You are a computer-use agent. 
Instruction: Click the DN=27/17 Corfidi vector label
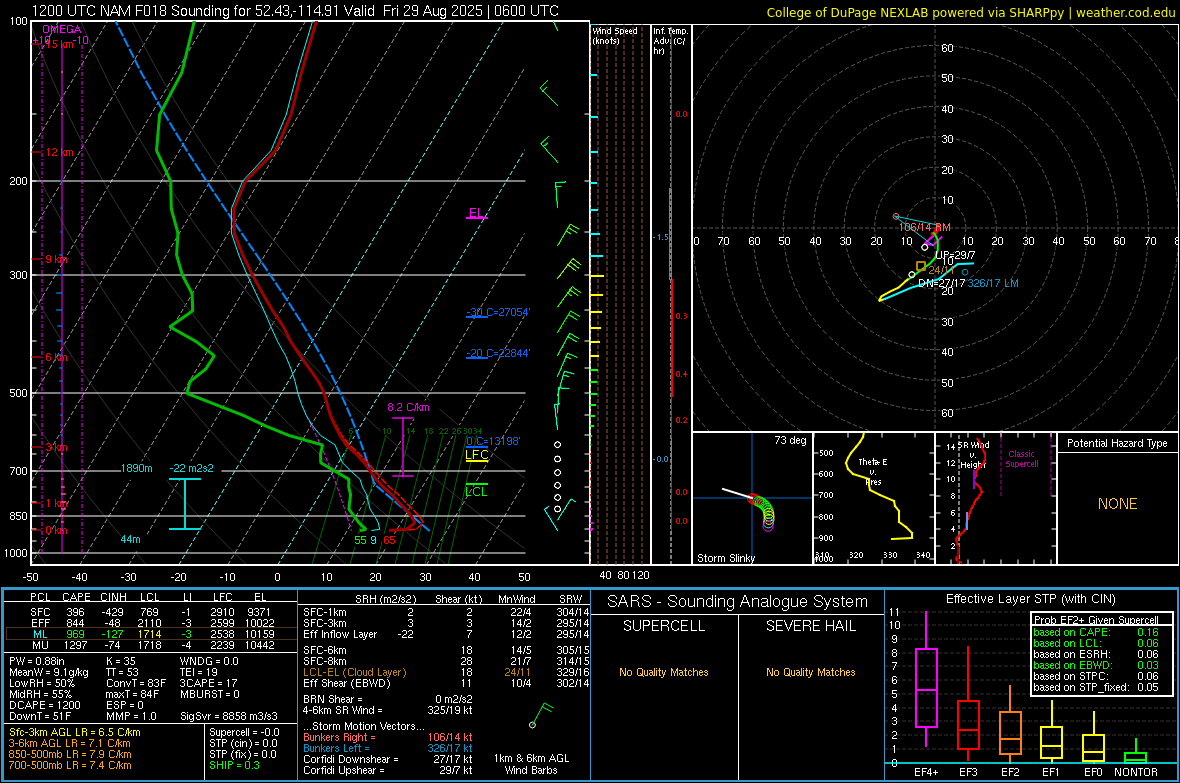[941, 283]
